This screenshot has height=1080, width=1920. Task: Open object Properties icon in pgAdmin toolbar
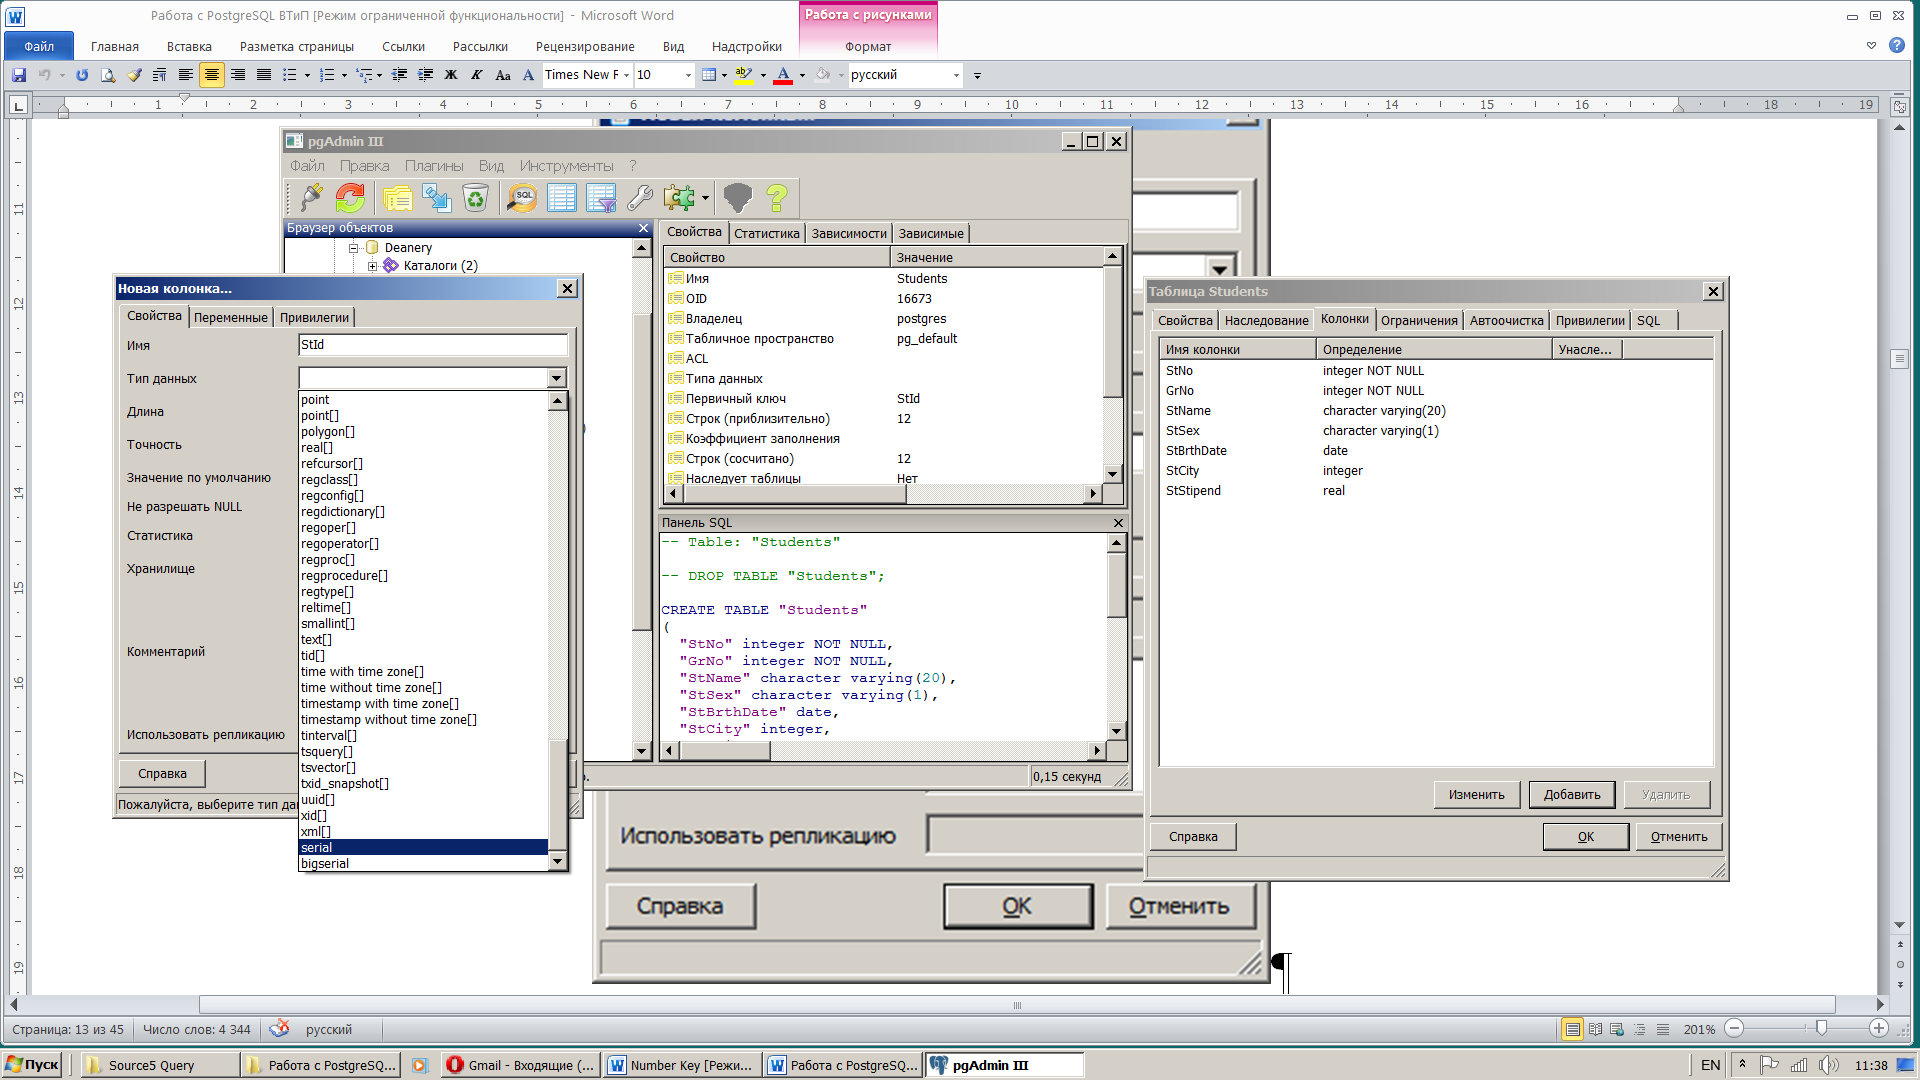(398, 198)
